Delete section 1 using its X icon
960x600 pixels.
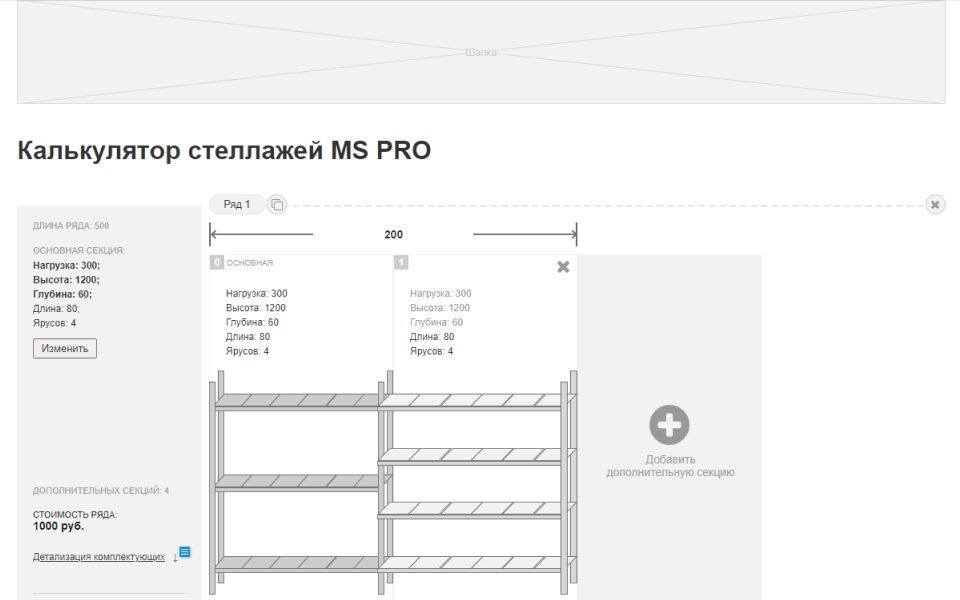pos(563,267)
